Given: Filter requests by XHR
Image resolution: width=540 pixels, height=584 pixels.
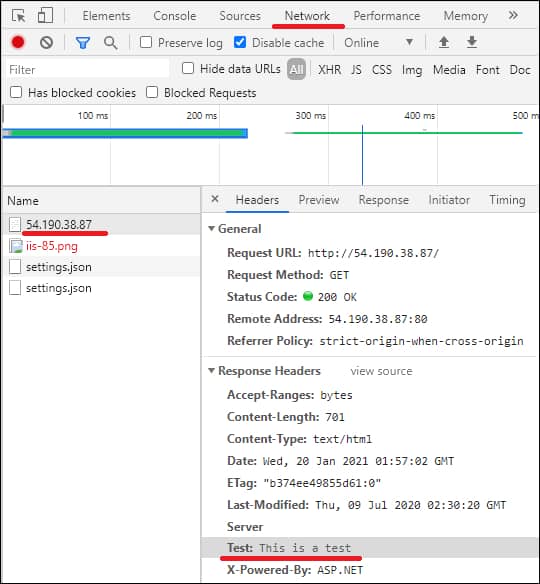Looking at the screenshot, I should (x=329, y=70).
